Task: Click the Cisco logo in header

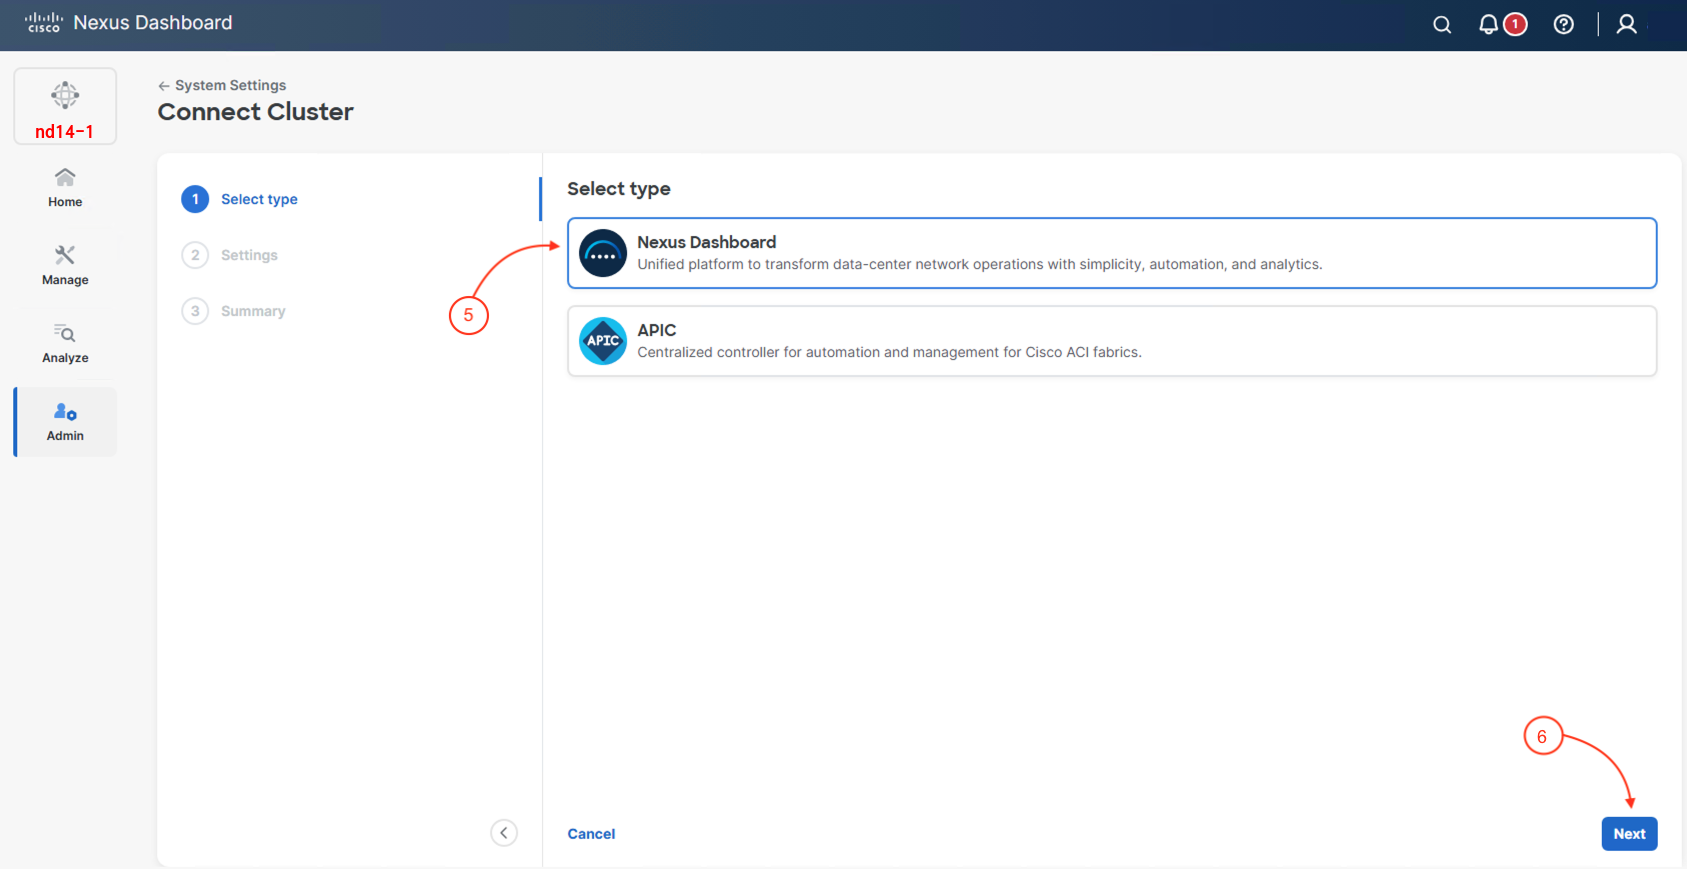Action: (x=44, y=23)
